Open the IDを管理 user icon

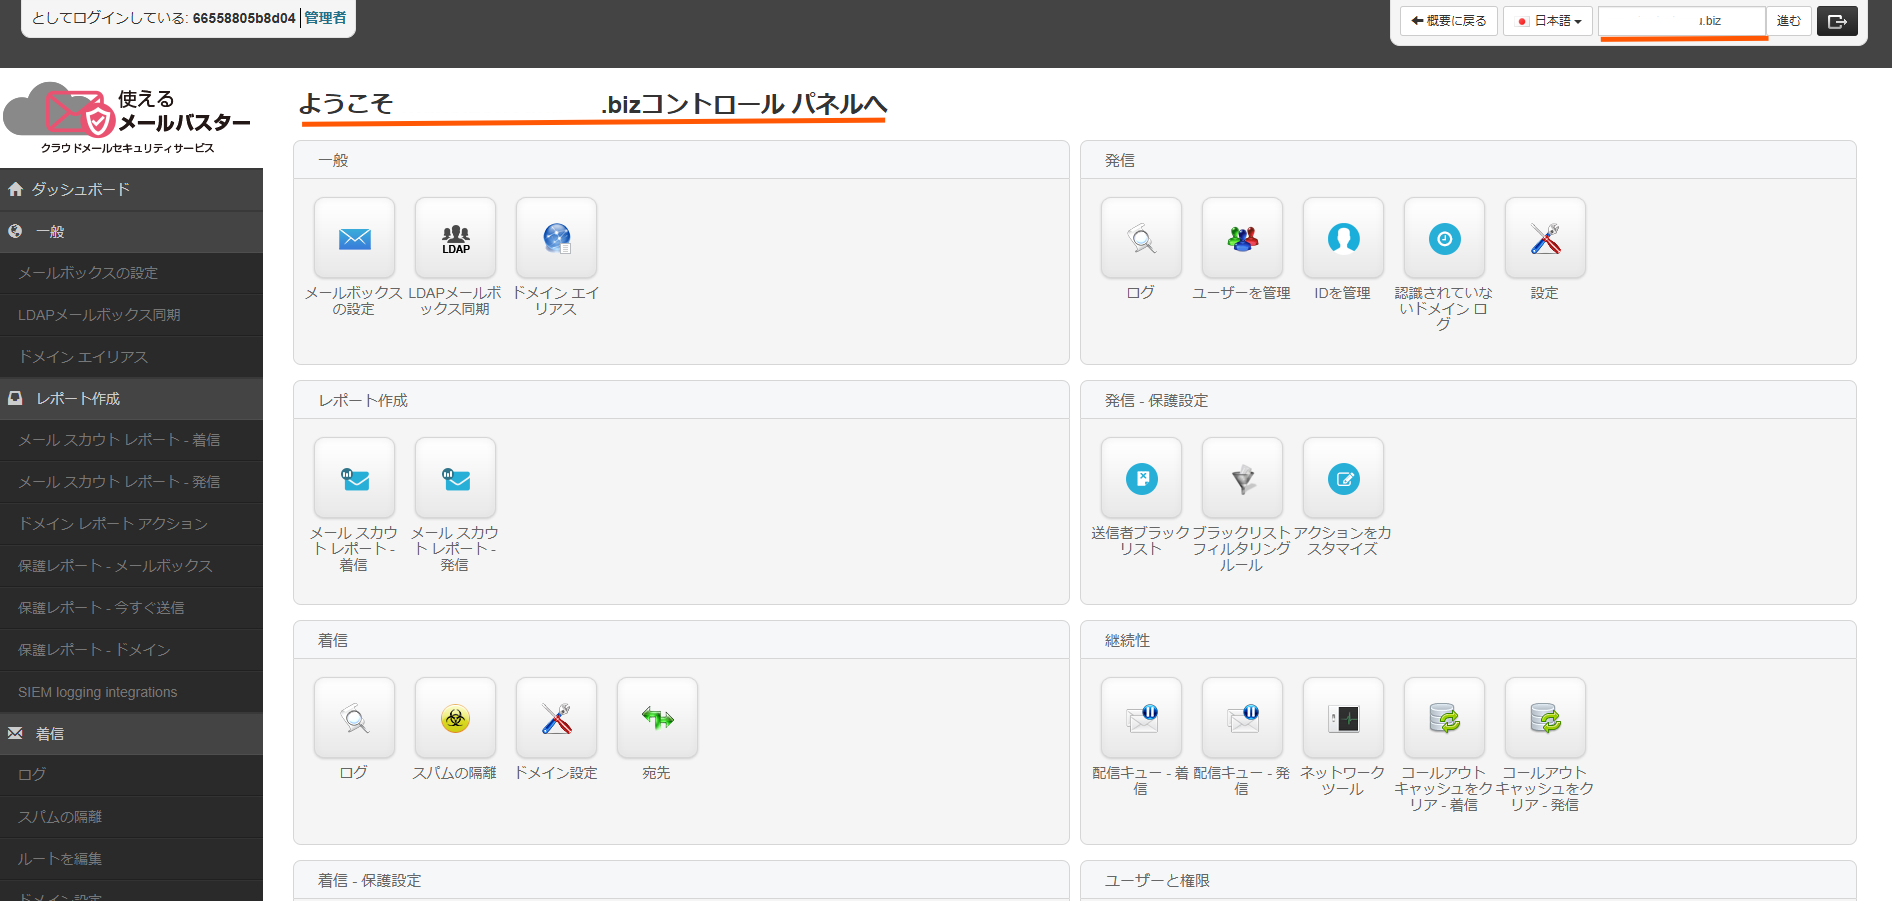point(1343,238)
